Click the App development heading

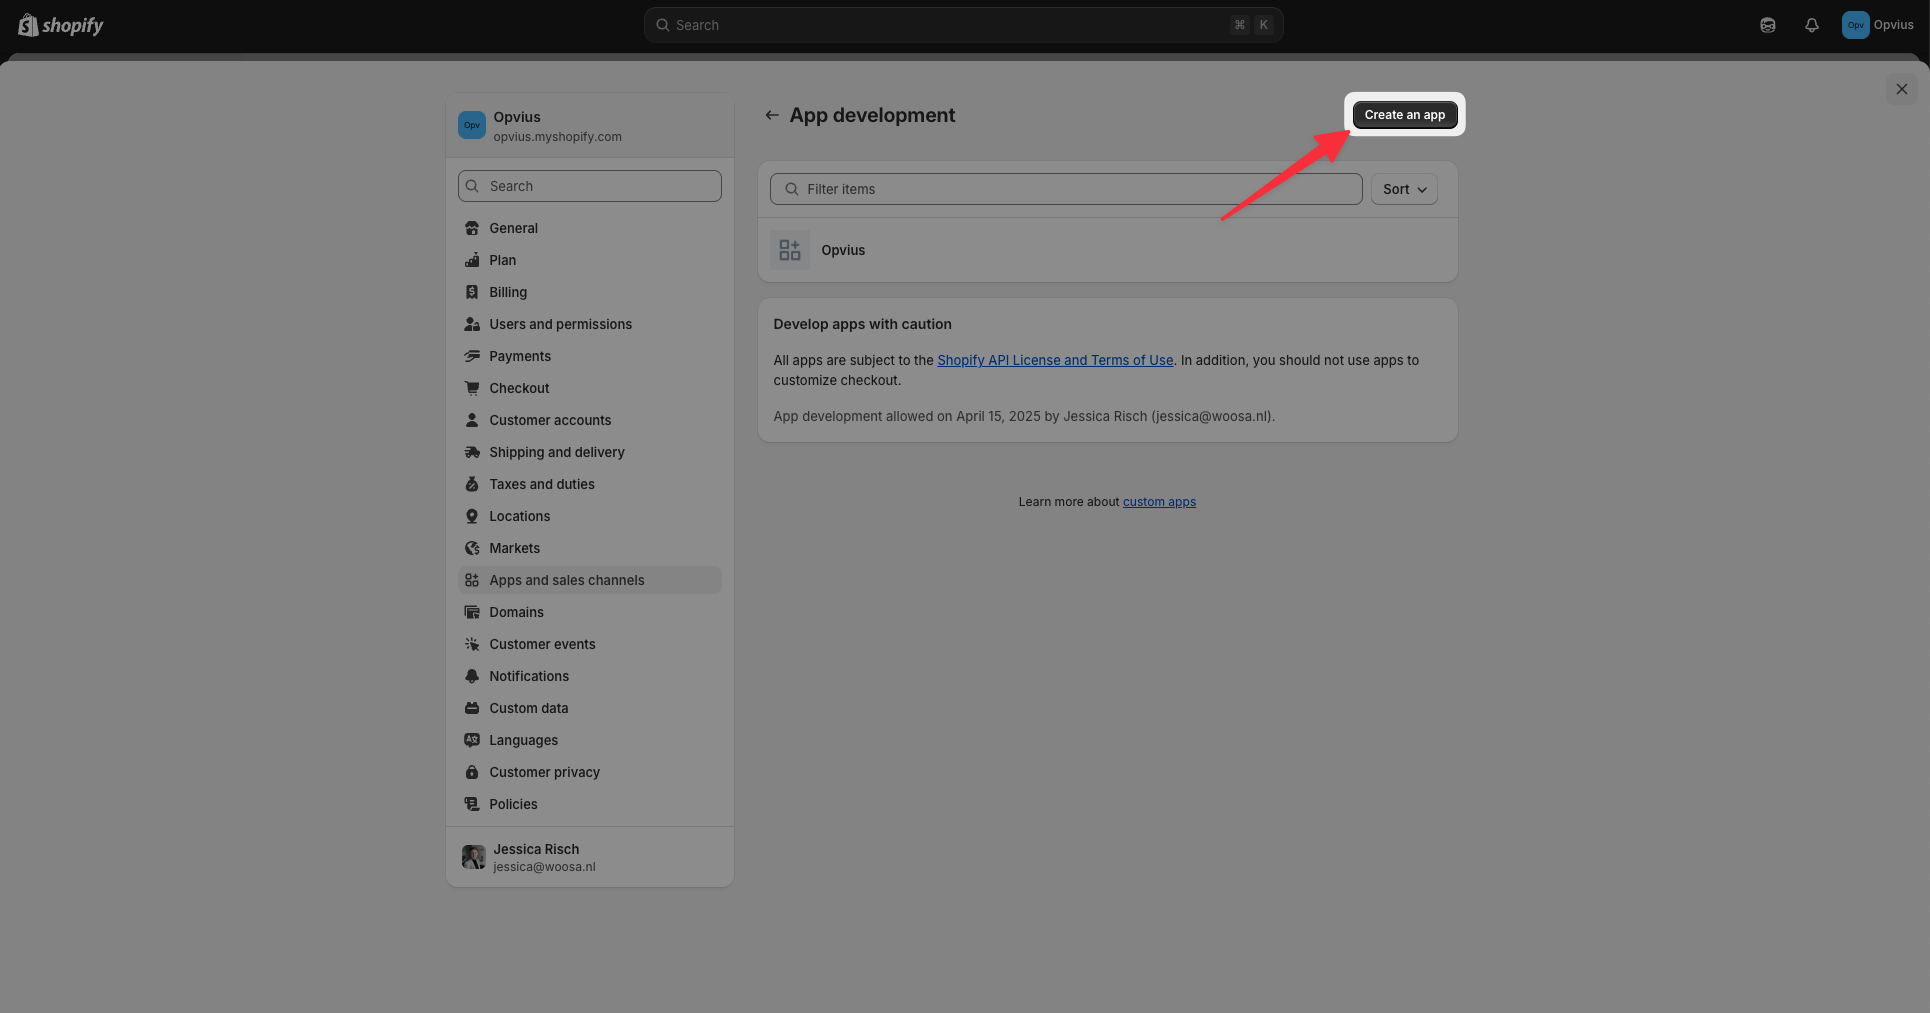(x=872, y=115)
